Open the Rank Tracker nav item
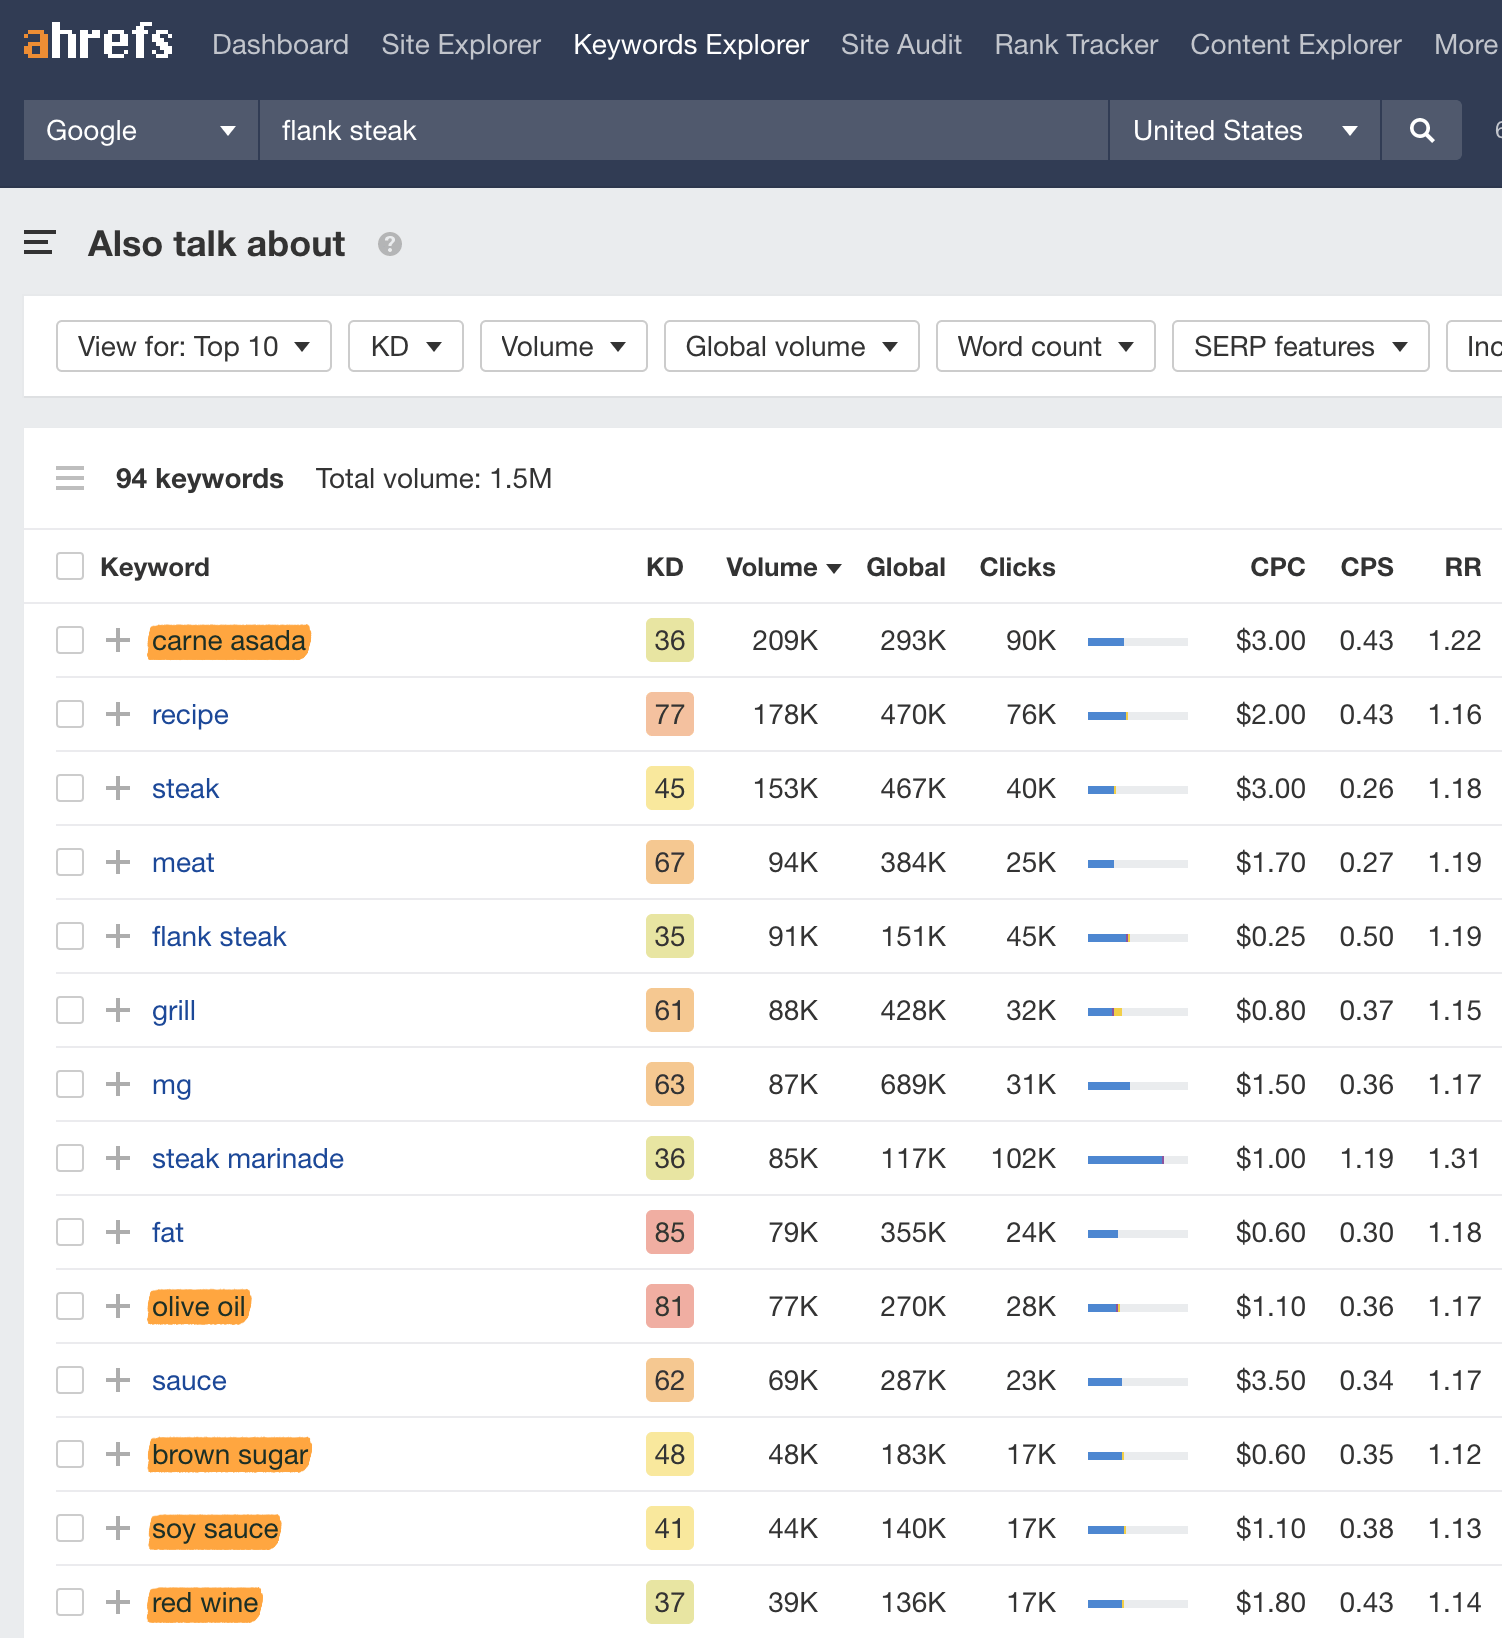 point(1075,45)
